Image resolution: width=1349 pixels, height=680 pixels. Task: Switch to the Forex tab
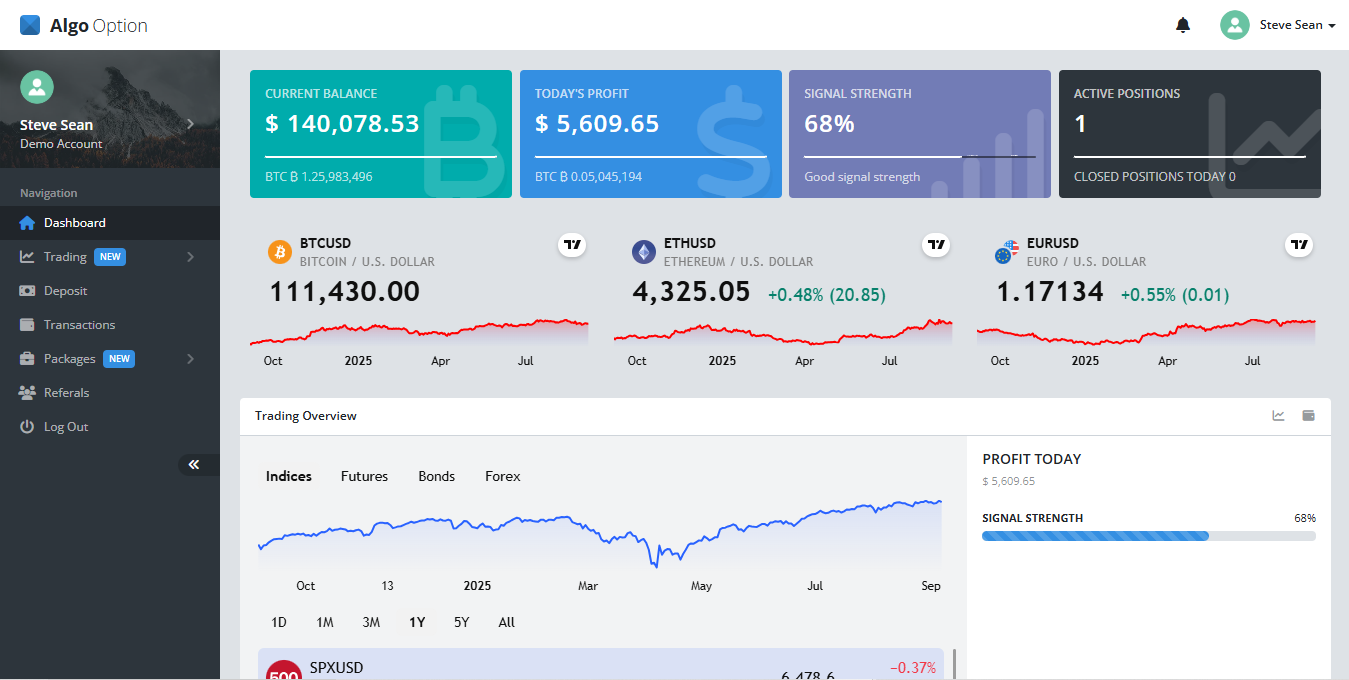pyautogui.click(x=502, y=476)
